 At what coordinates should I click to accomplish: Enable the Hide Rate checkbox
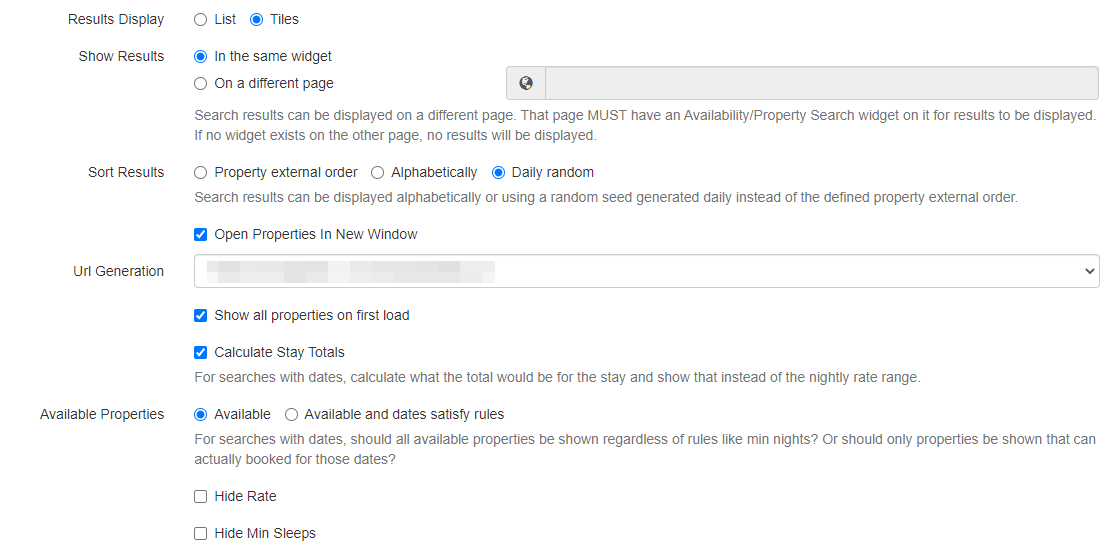200,497
